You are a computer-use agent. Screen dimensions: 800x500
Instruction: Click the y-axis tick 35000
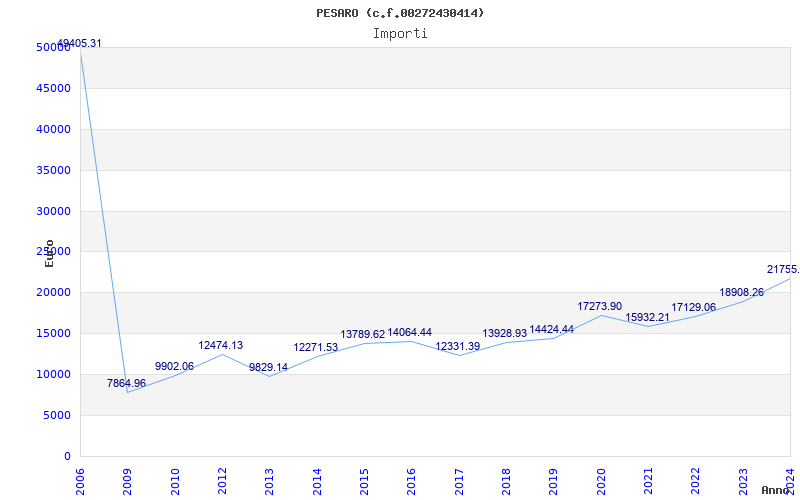click(54, 170)
